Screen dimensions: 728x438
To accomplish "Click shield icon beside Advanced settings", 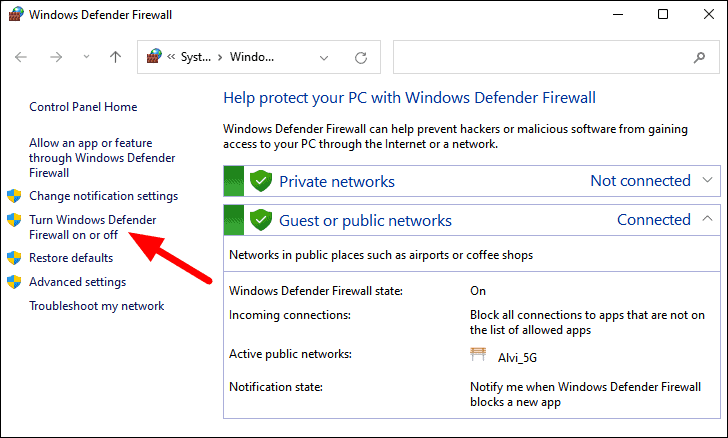I will [x=14, y=281].
